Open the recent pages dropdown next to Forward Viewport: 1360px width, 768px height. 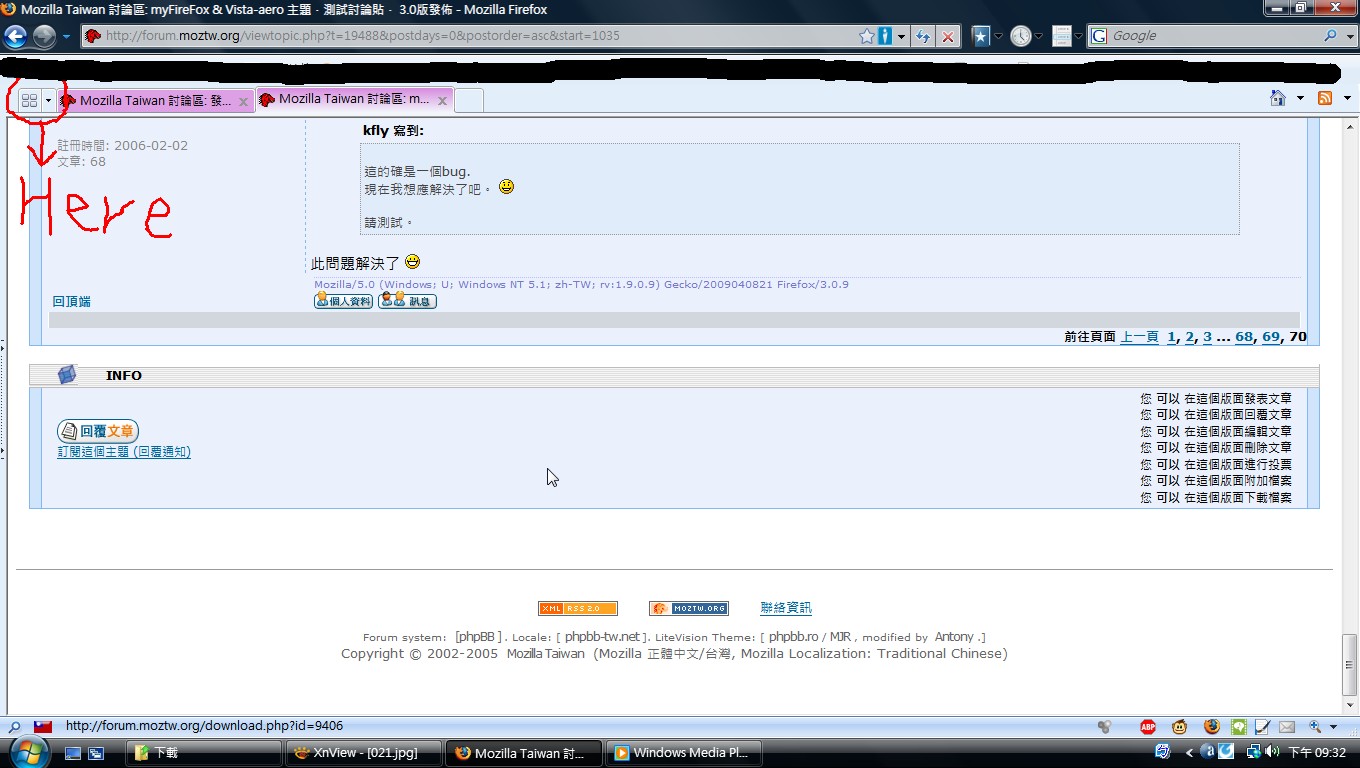click(66, 37)
